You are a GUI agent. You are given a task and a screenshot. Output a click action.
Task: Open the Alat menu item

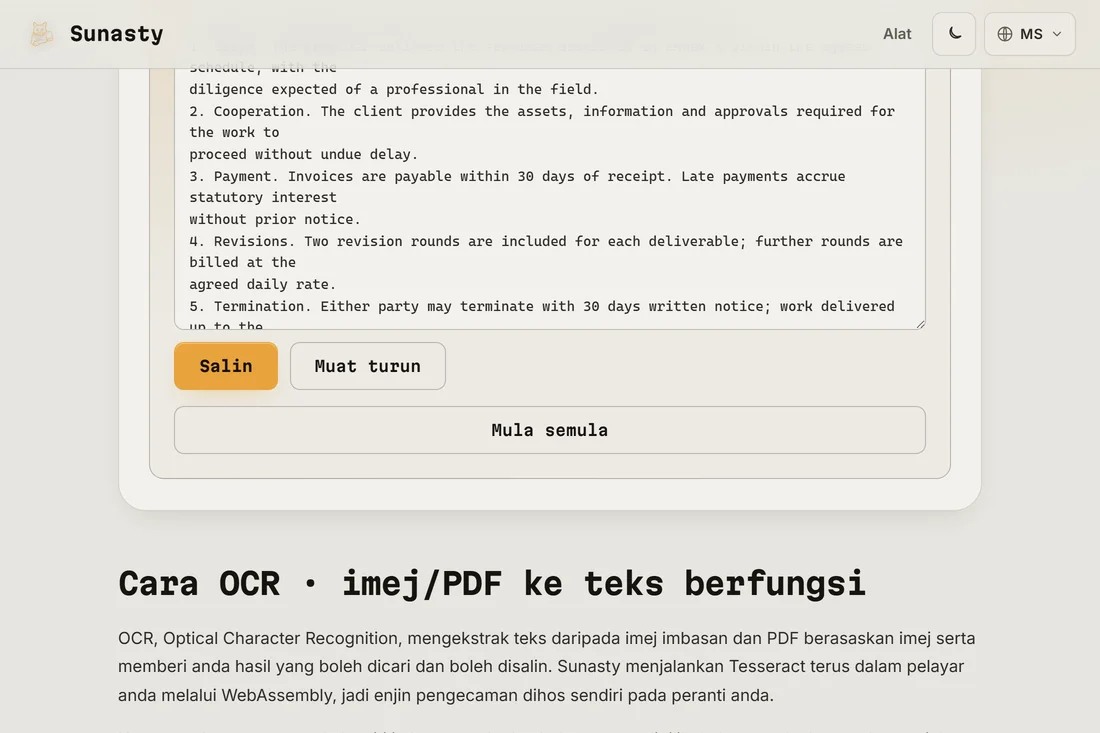click(x=897, y=34)
